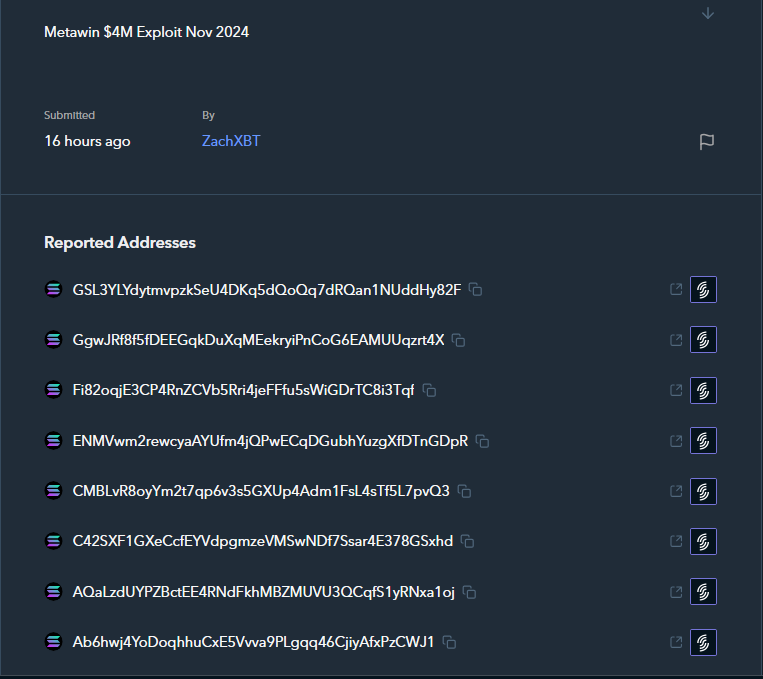Open ENMVwm2rewcya address in external explorer

coord(676,440)
